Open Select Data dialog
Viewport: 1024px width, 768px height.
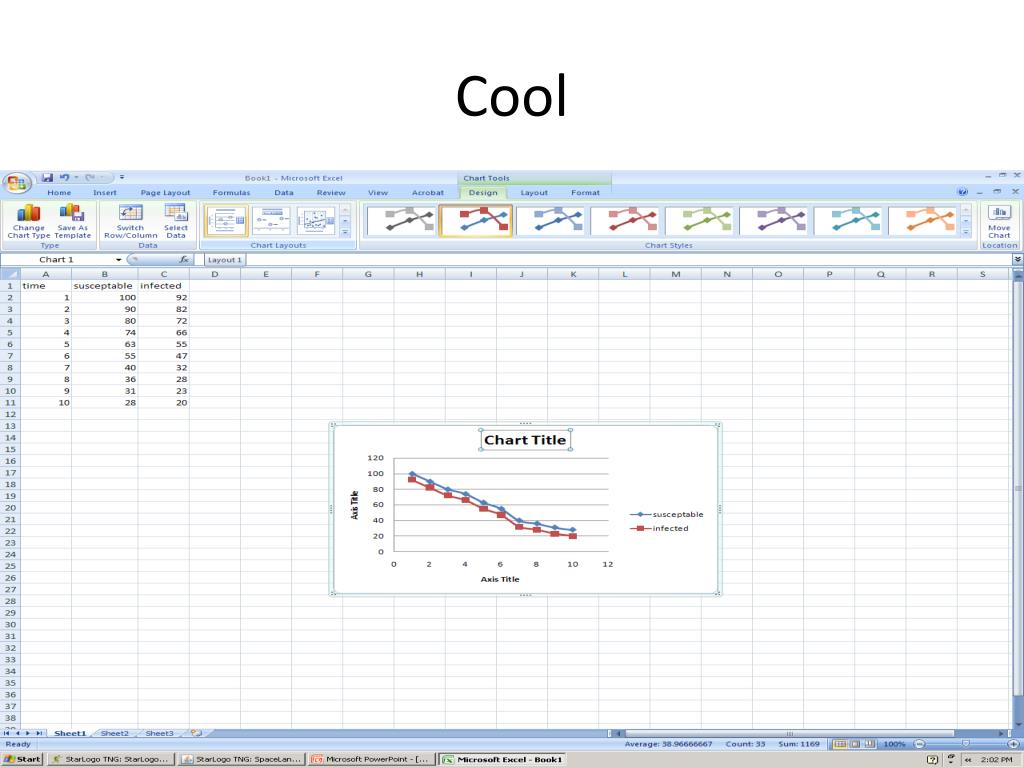click(176, 221)
